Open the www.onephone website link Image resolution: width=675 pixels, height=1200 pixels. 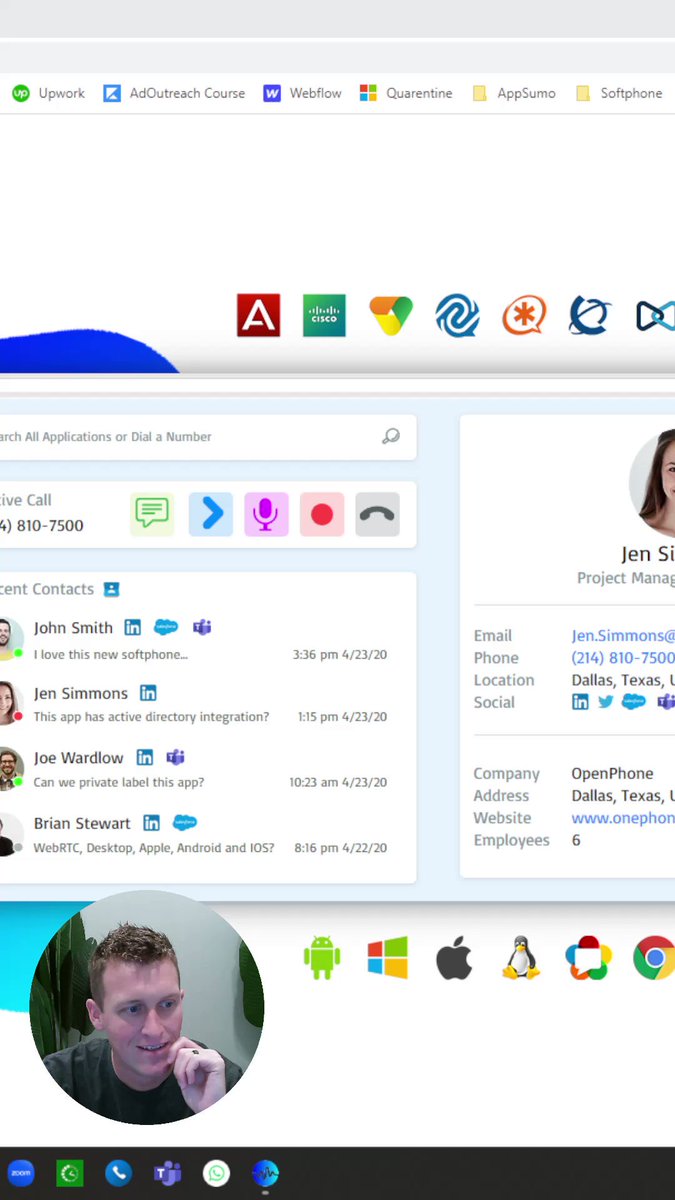tap(623, 818)
